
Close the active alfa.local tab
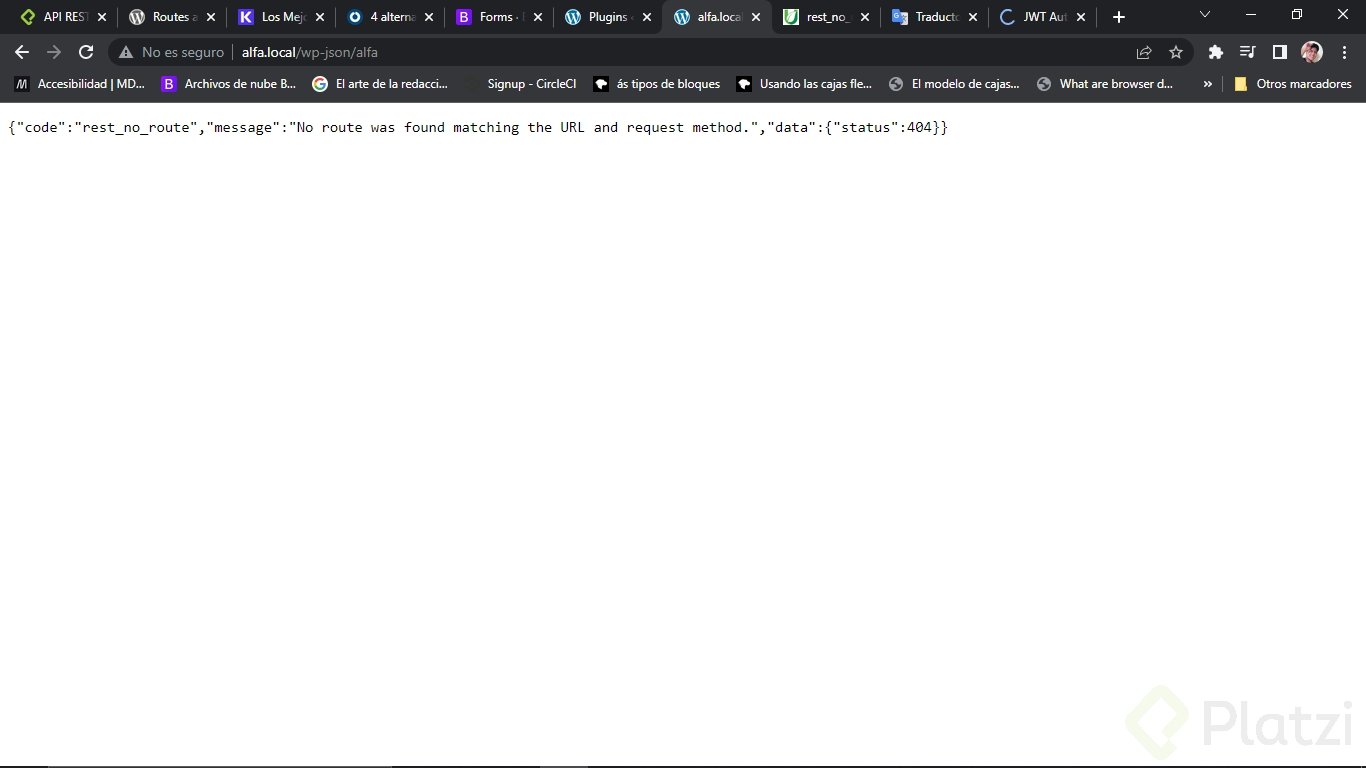coord(756,17)
